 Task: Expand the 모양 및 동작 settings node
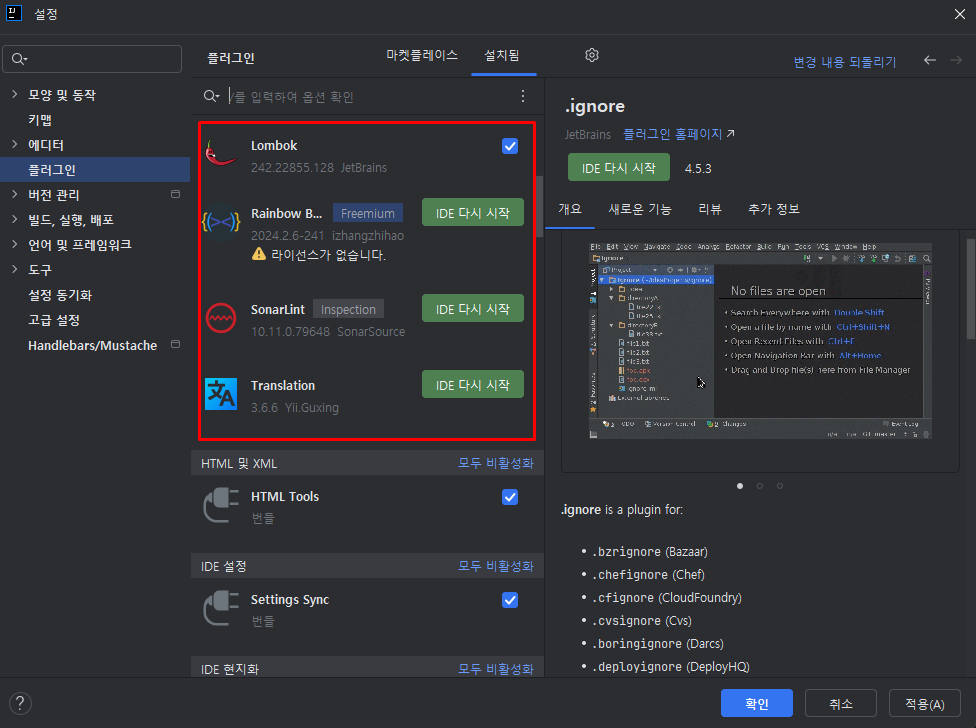(x=15, y=94)
